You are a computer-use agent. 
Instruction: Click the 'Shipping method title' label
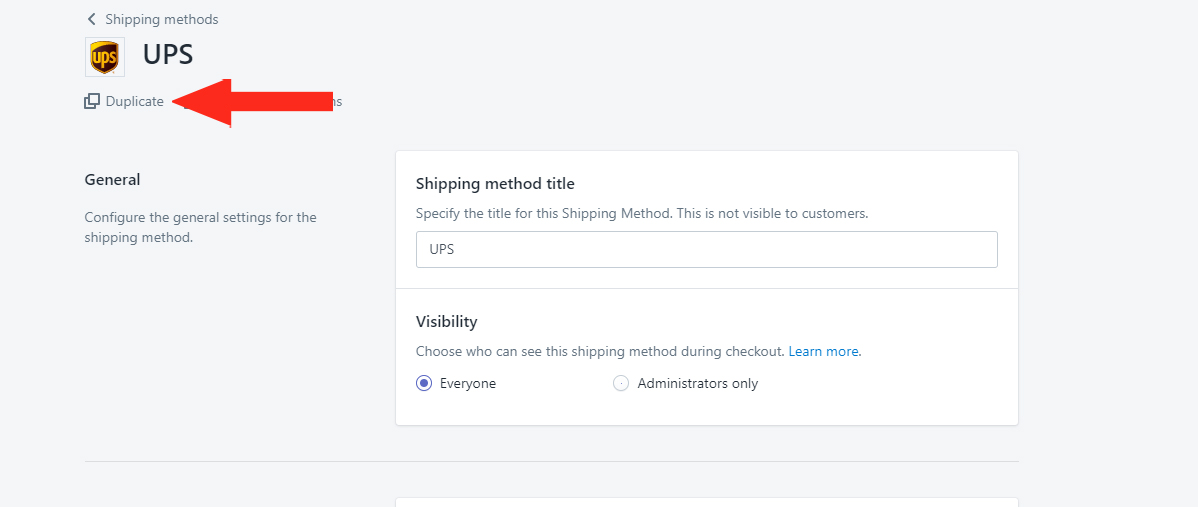click(495, 184)
